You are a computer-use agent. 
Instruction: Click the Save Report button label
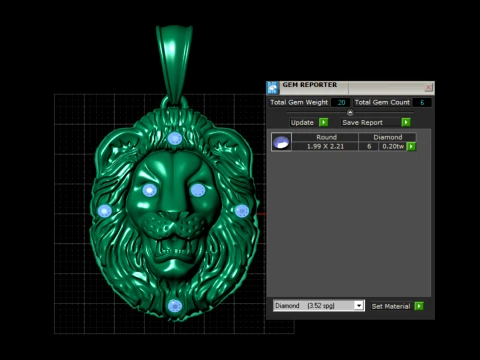click(x=362, y=122)
